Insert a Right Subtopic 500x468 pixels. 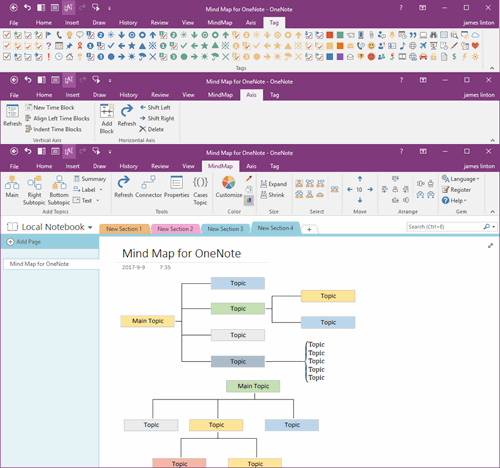click(34, 190)
